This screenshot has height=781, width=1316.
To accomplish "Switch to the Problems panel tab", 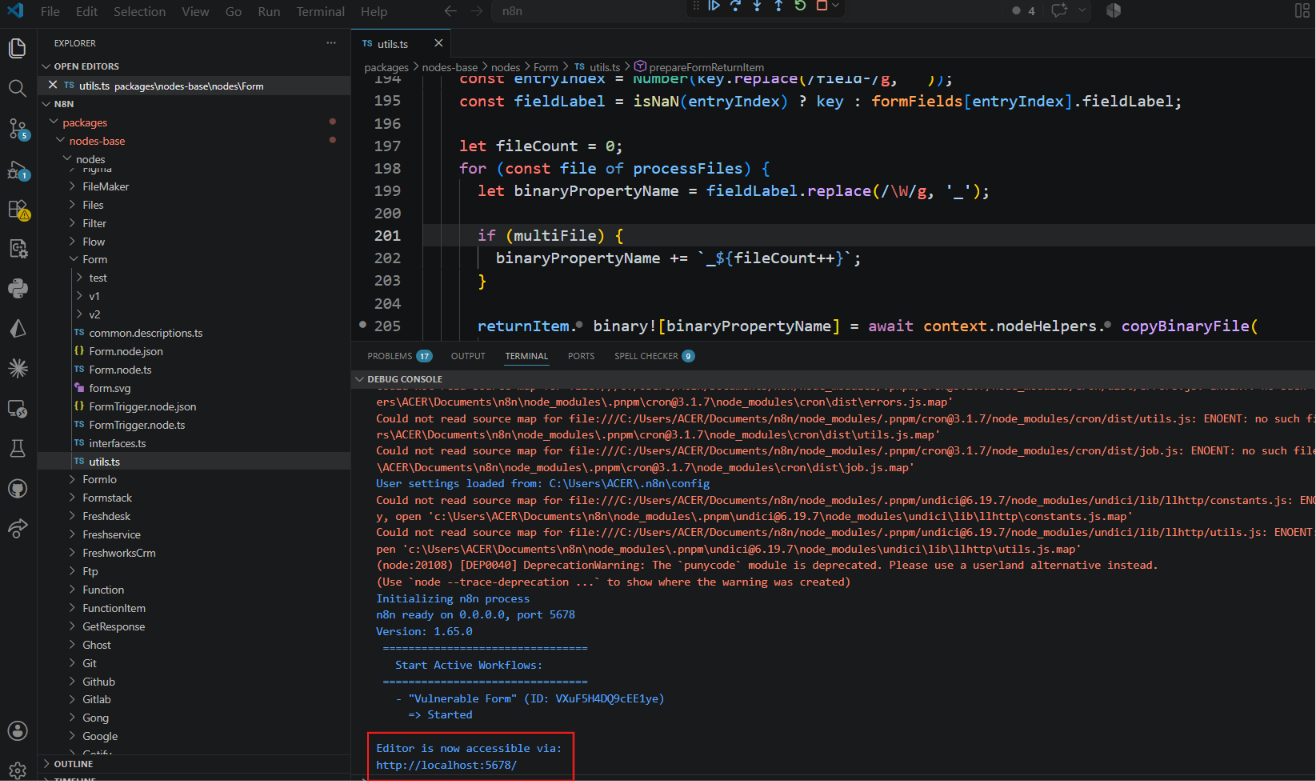I will point(399,356).
